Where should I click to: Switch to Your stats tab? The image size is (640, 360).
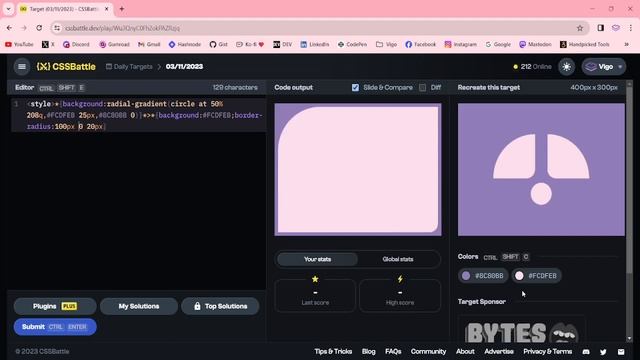click(x=317, y=259)
